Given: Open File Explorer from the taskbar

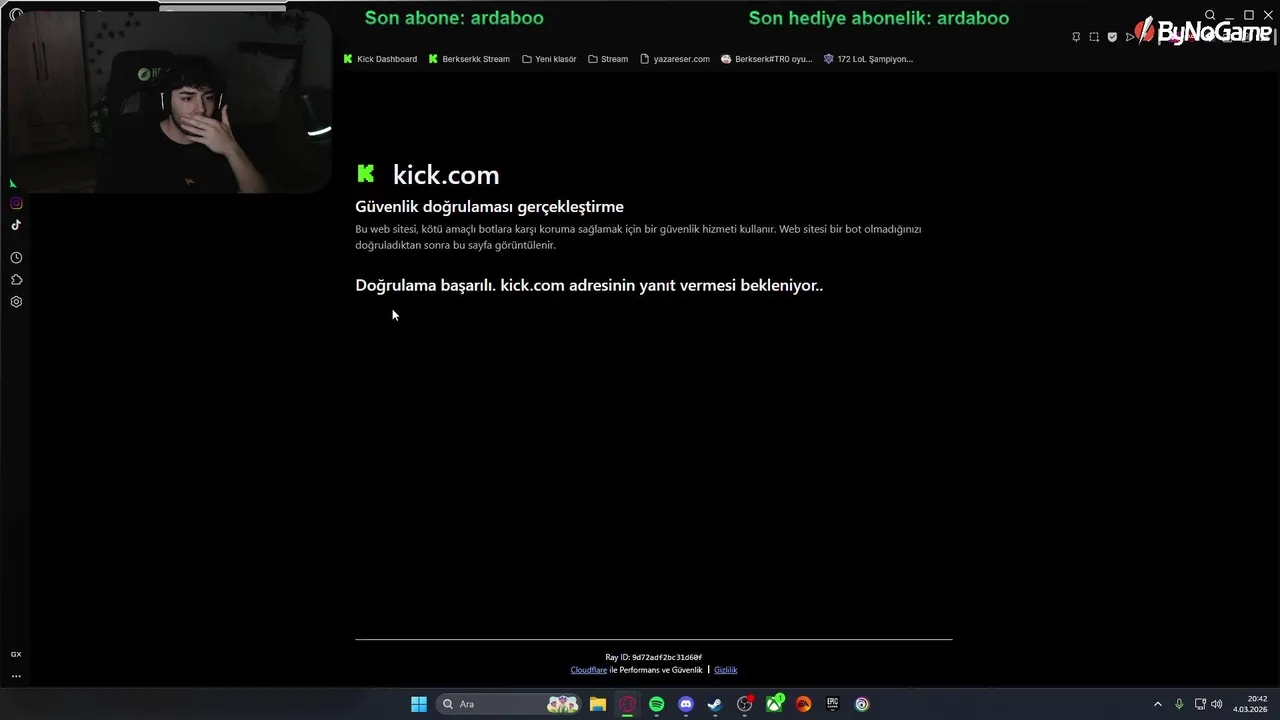Looking at the screenshot, I should (598, 704).
